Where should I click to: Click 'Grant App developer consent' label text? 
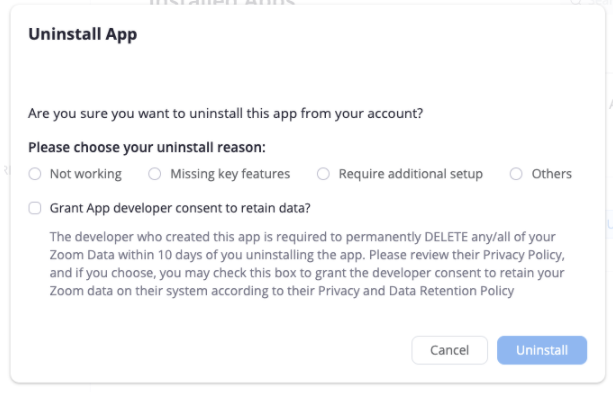(180, 208)
